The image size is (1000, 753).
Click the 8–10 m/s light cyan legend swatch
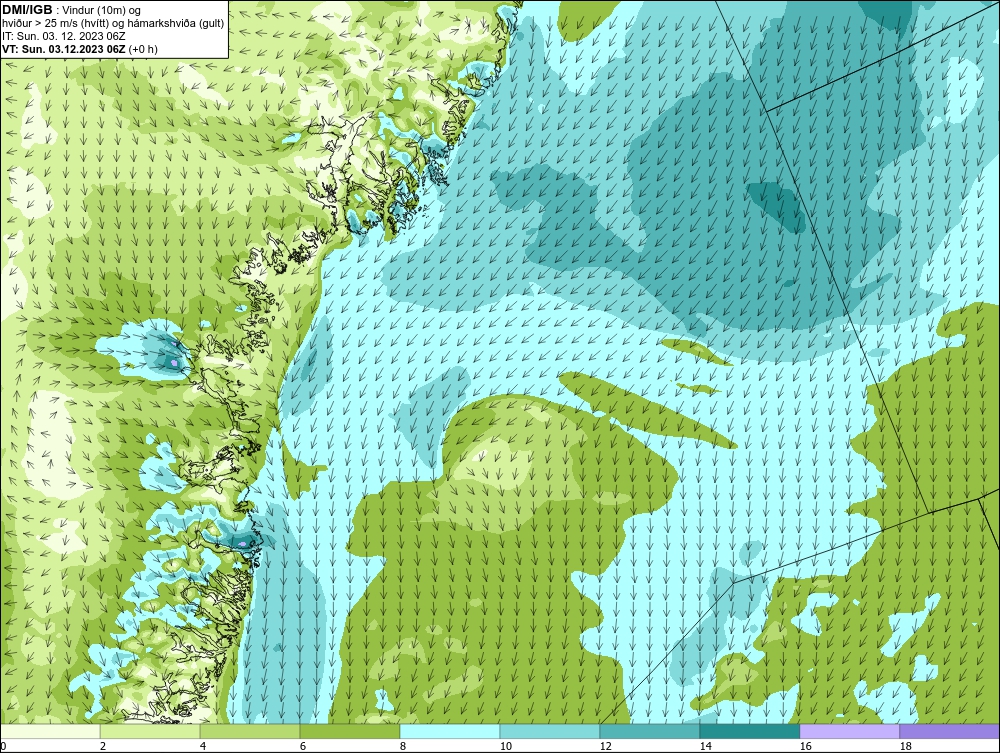coord(450,731)
